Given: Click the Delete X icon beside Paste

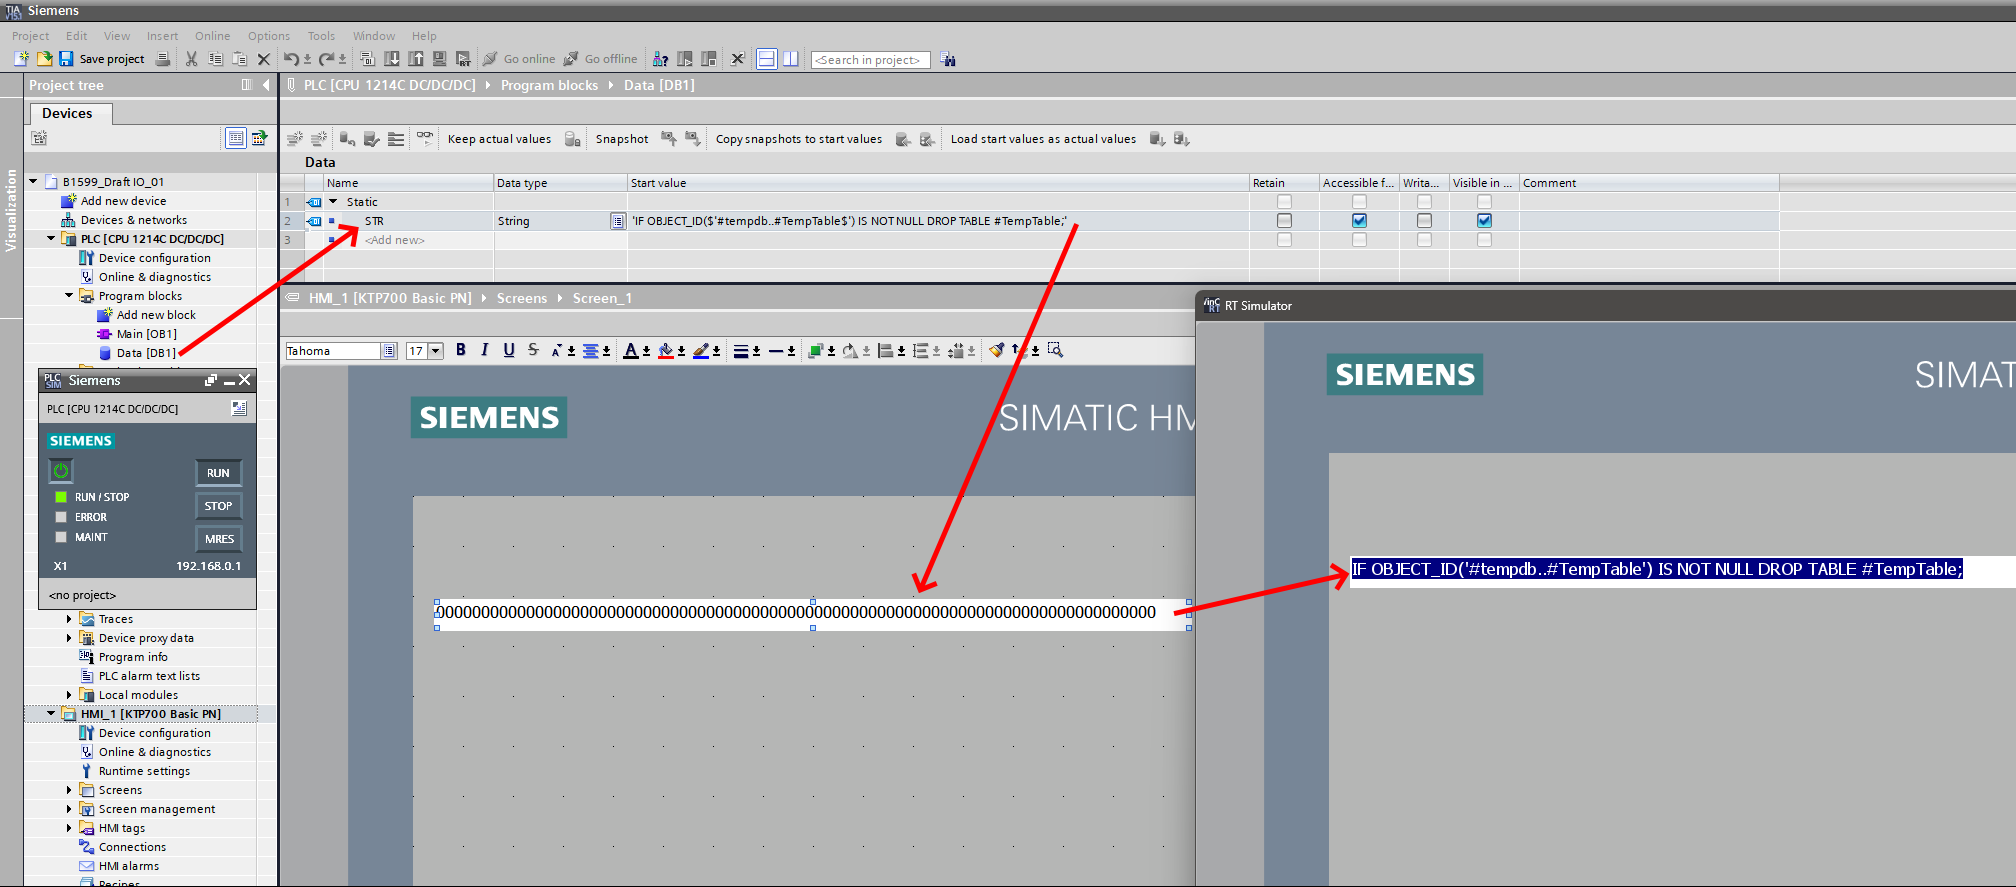Looking at the screenshot, I should 264,59.
